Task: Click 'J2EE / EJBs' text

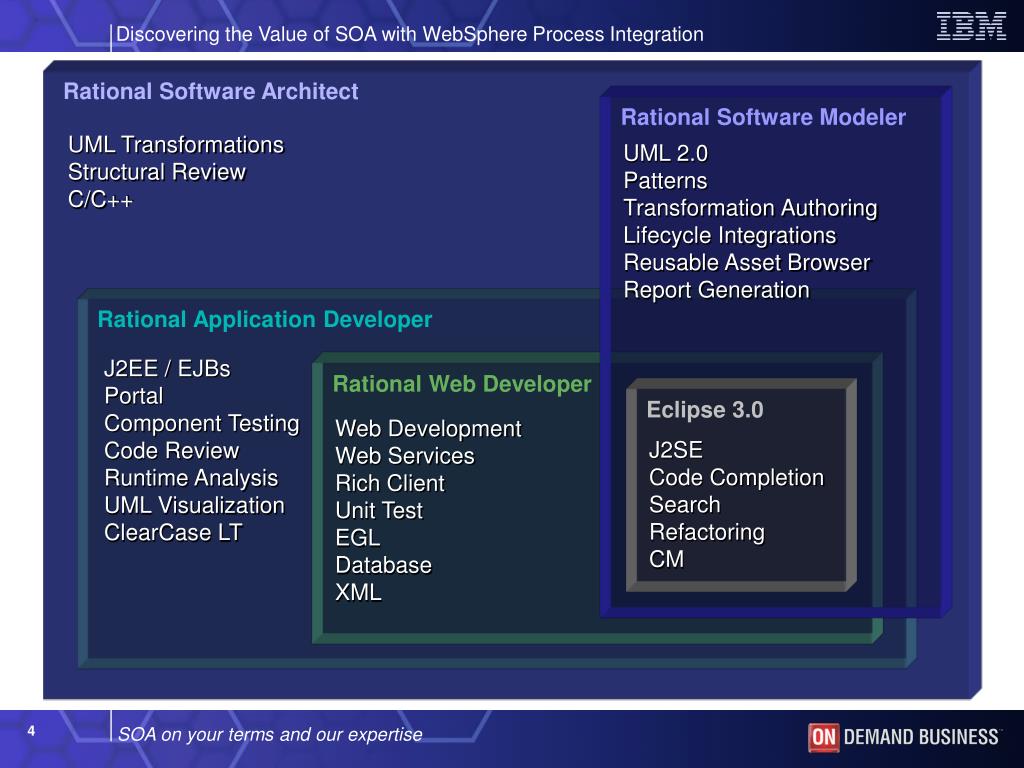Action: pos(167,368)
